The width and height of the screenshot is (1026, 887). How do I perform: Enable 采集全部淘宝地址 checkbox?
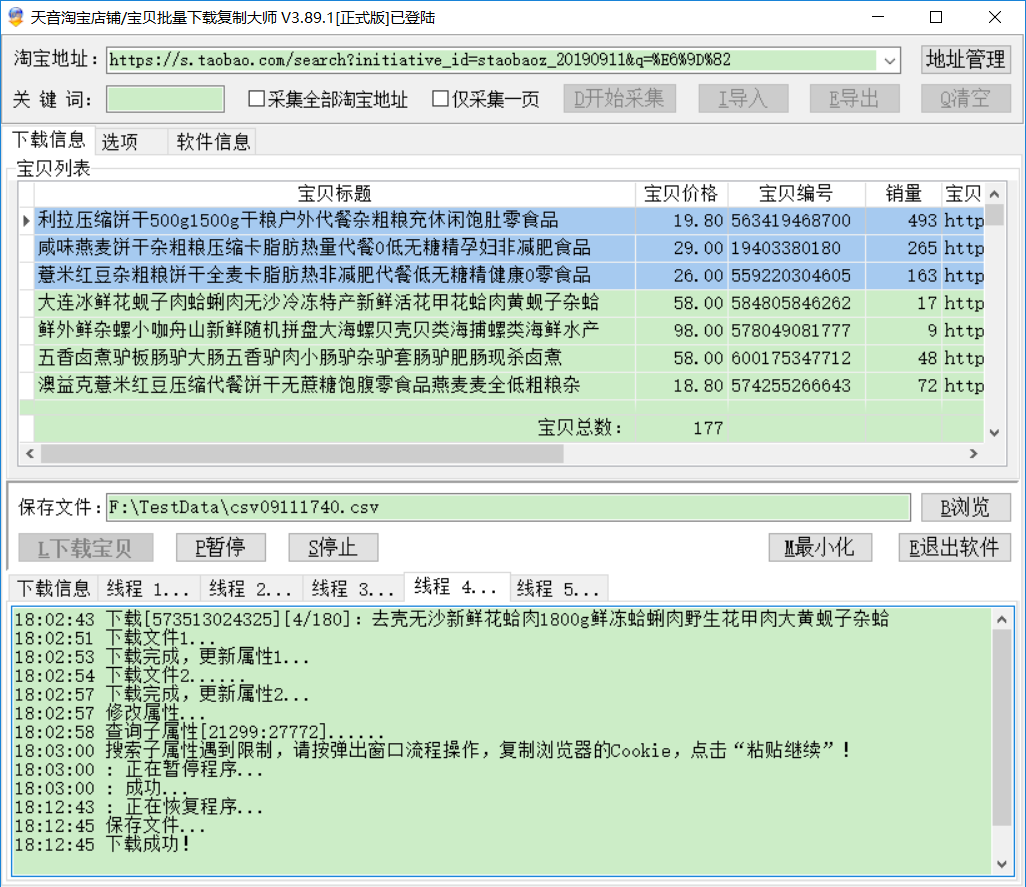click(x=257, y=99)
